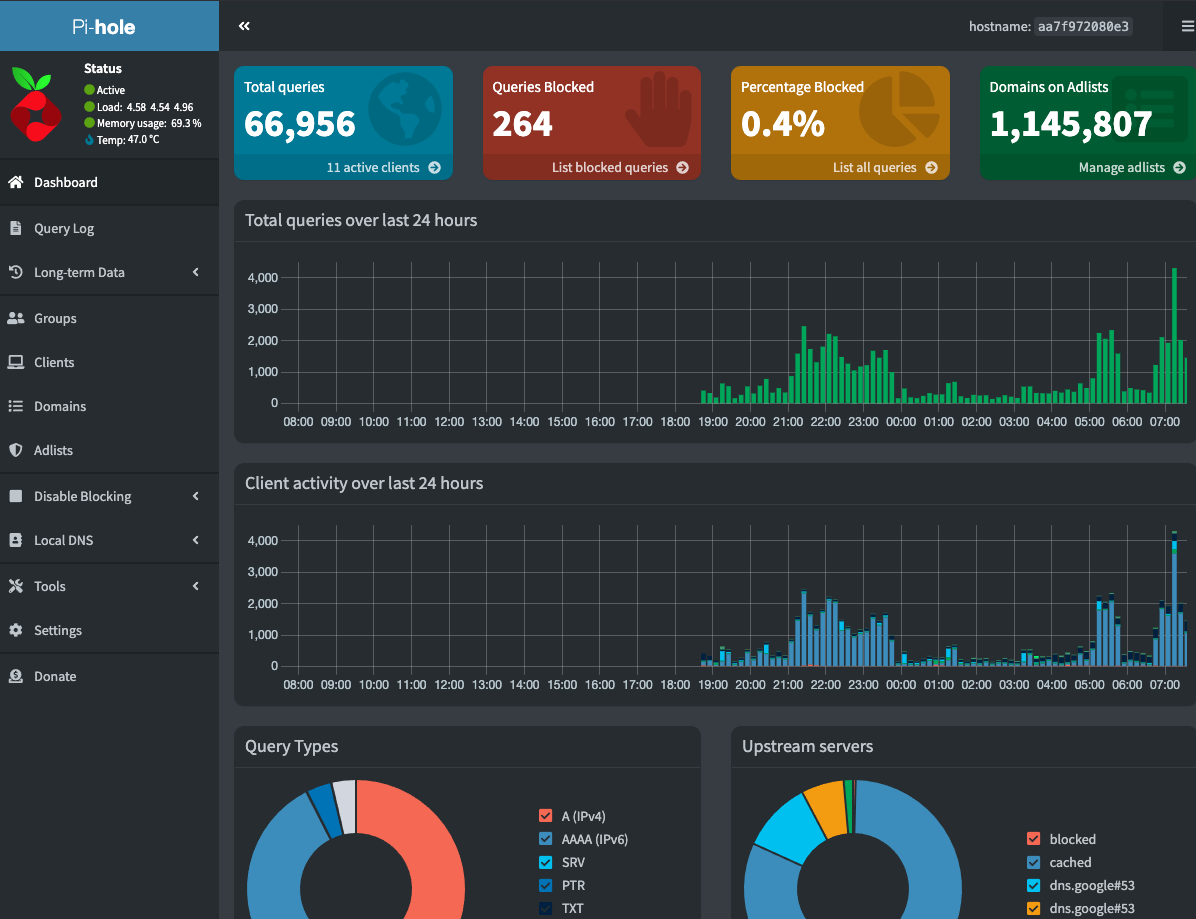Click arrow icon next to List all queries
The width and height of the screenshot is (1196, 919).
point(931,168)
